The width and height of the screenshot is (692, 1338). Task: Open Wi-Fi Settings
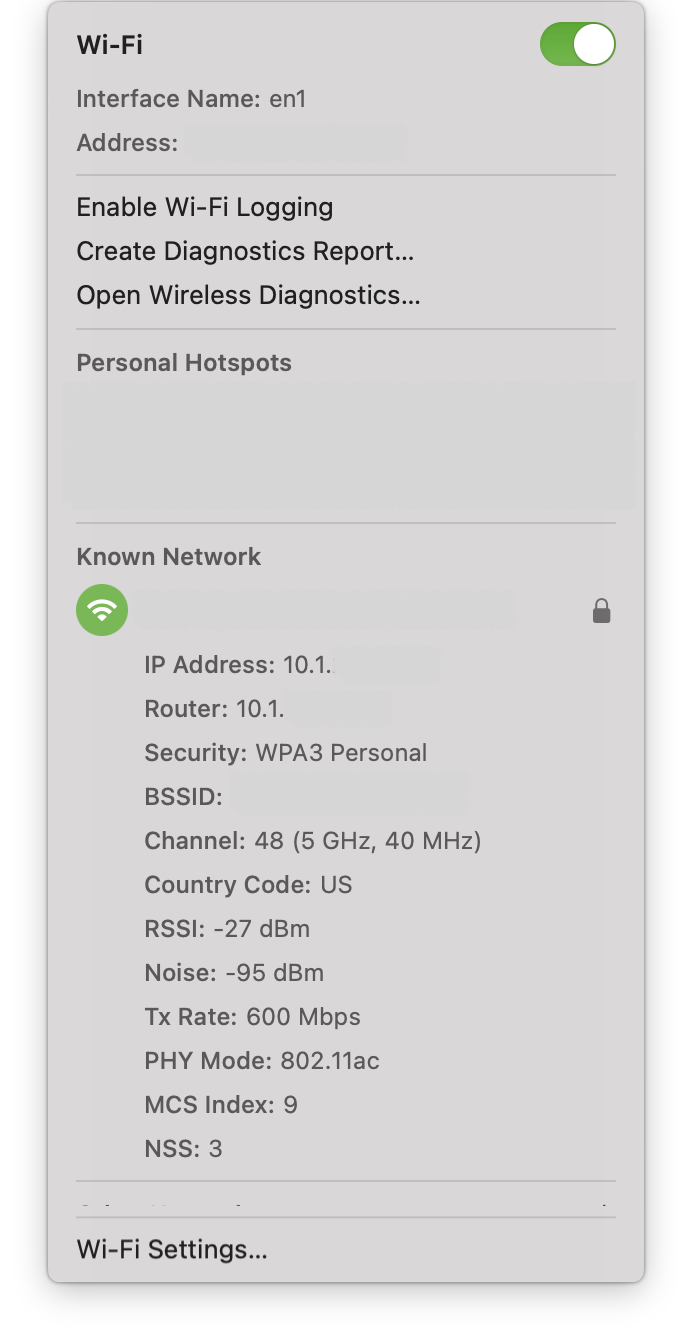(171, 1249)
